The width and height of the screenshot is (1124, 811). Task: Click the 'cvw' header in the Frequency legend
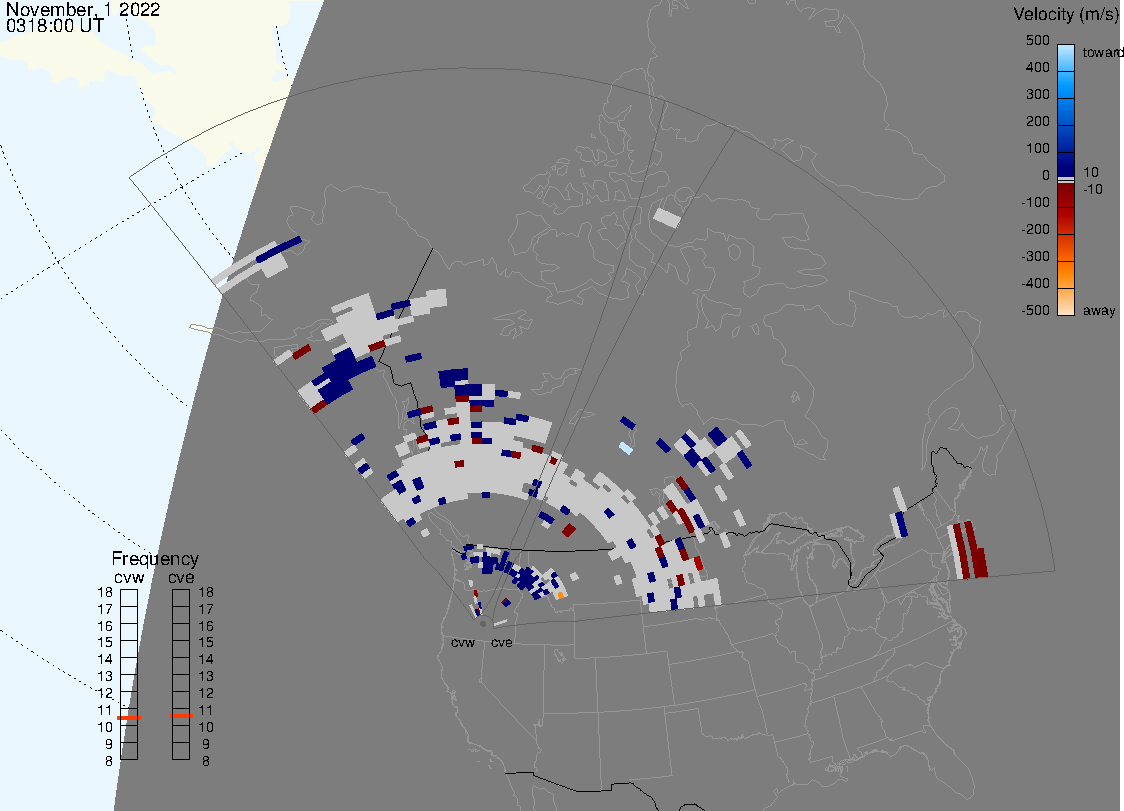[x=129, y=578]
